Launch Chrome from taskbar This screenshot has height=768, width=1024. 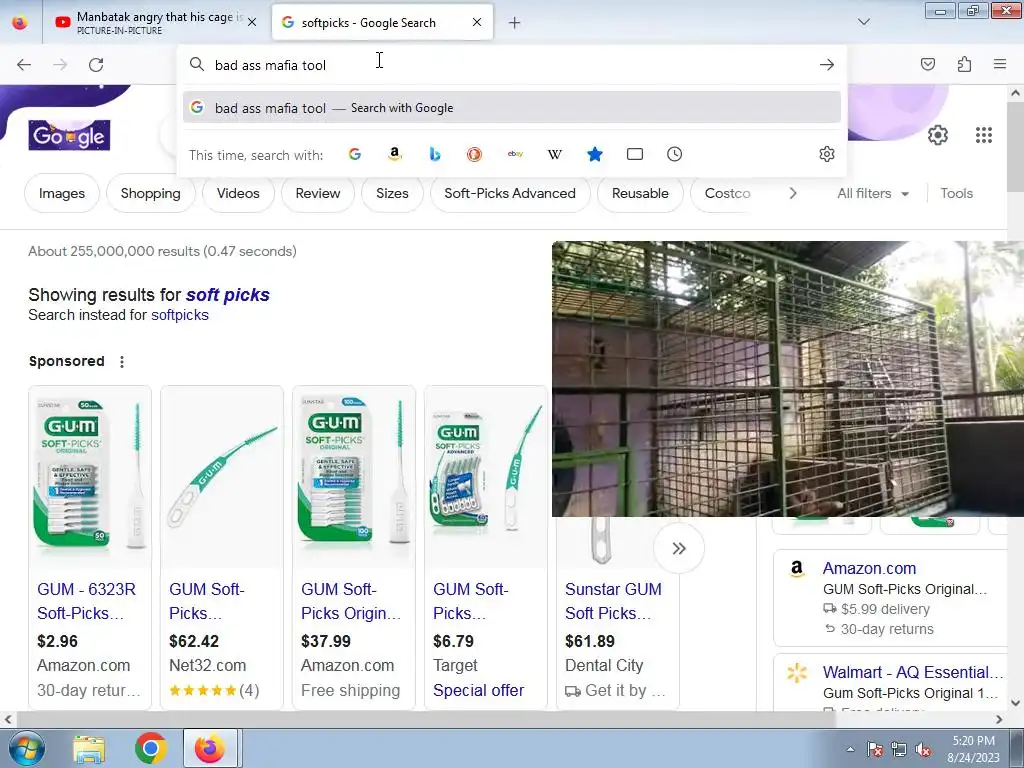151,749
